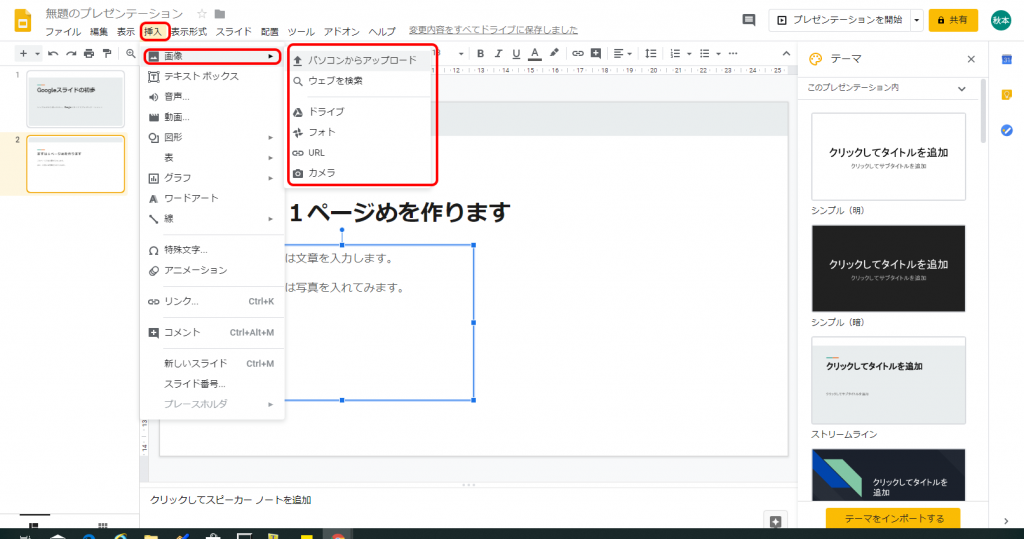Click the line spacing icon
Viewport: 1024px width, 539px height.
(x=650, y=54)
